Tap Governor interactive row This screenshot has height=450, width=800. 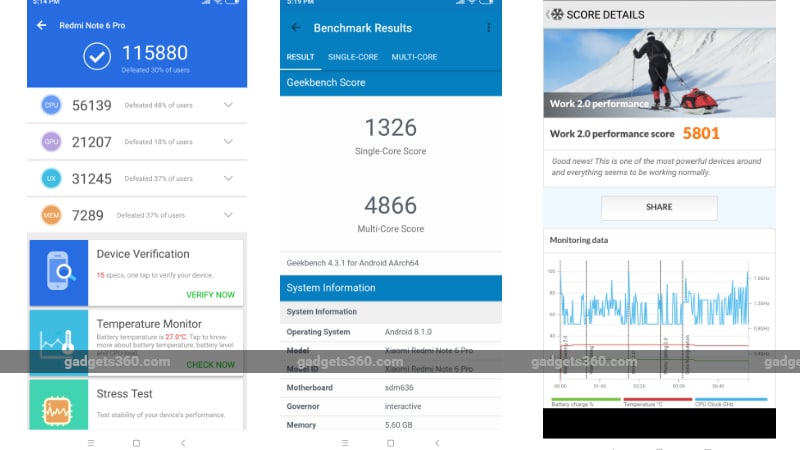click(x=391, y=406)
